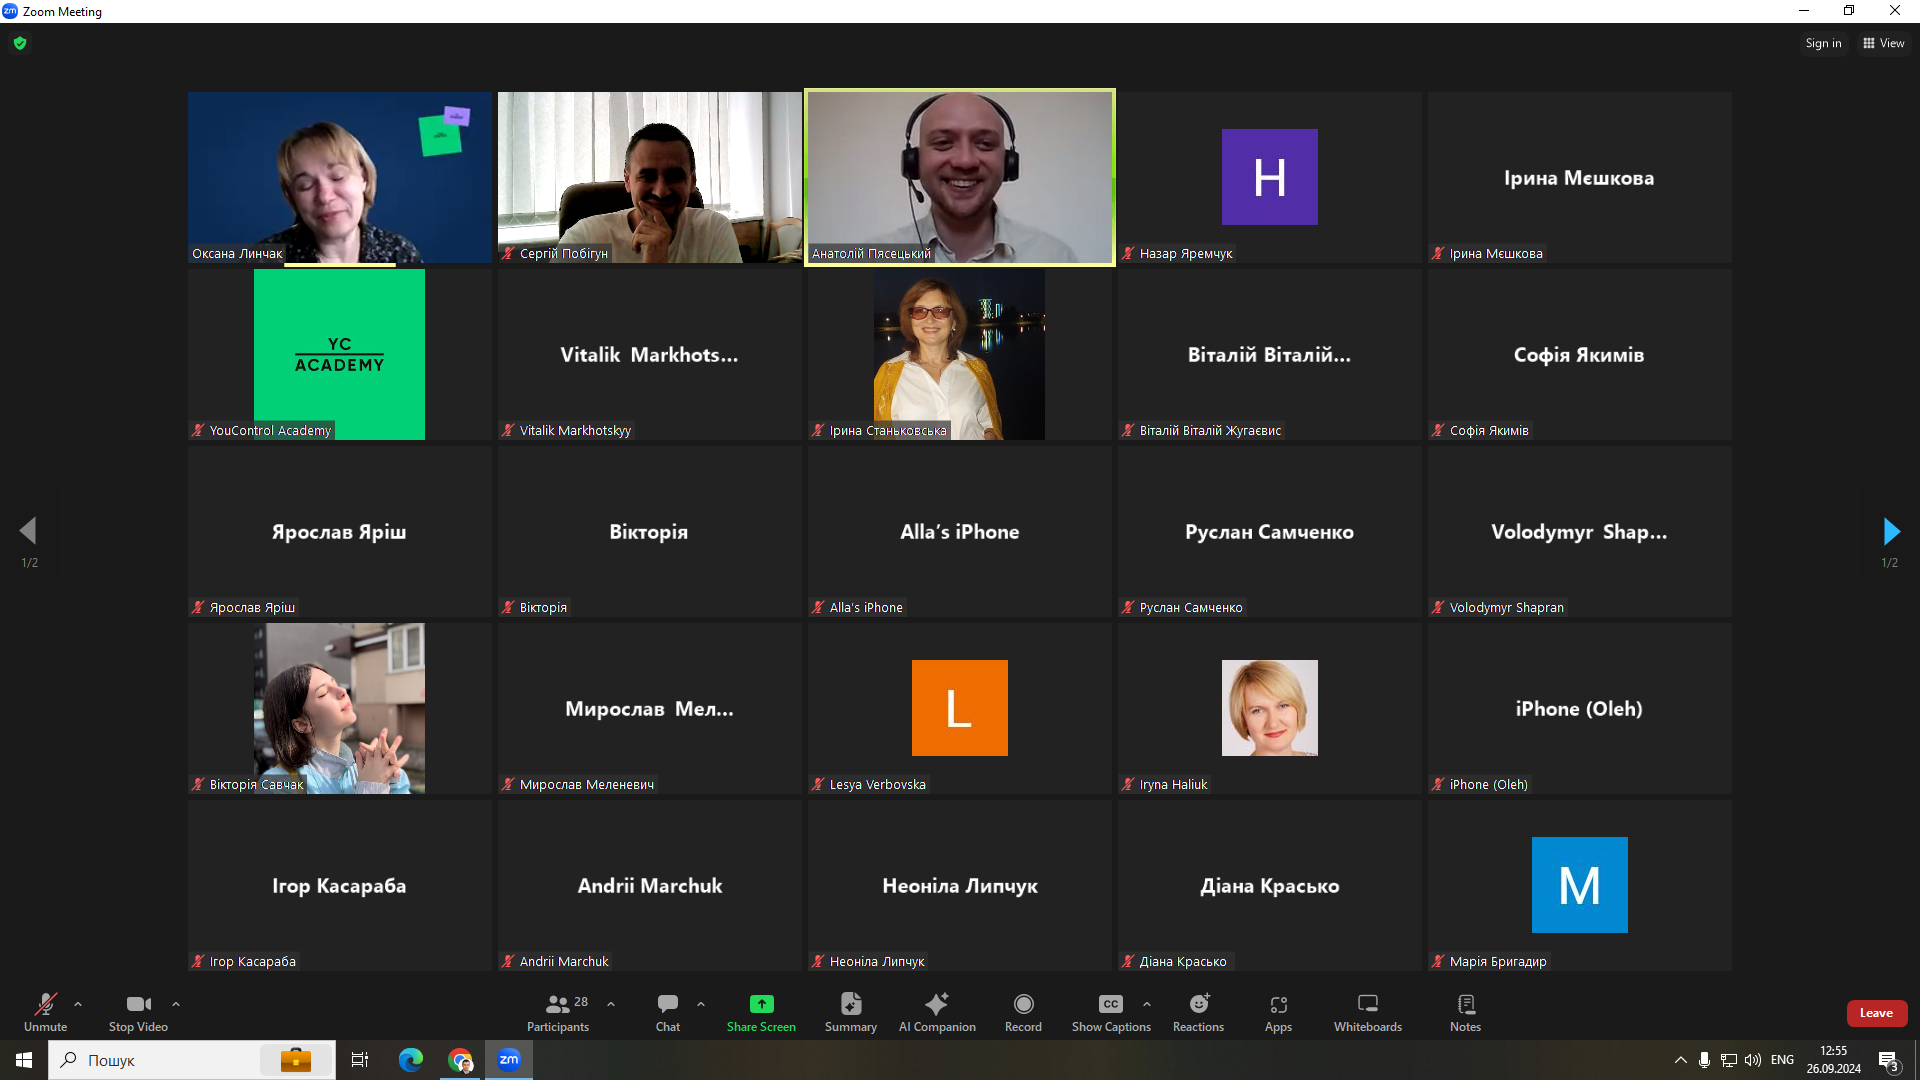Viewport: 1920px width, 1080px height.
Task: Start recording with the Record icon
Action: [x=1023, y=1004]
